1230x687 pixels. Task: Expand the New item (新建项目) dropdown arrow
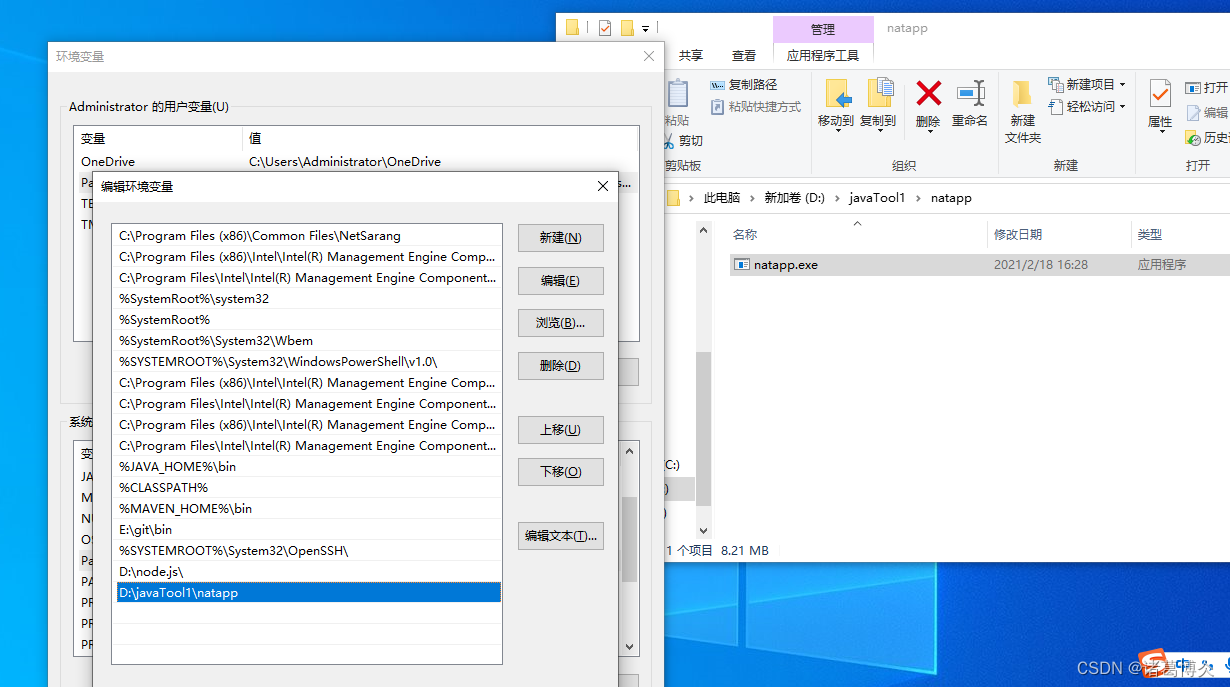click(1123, 85)
